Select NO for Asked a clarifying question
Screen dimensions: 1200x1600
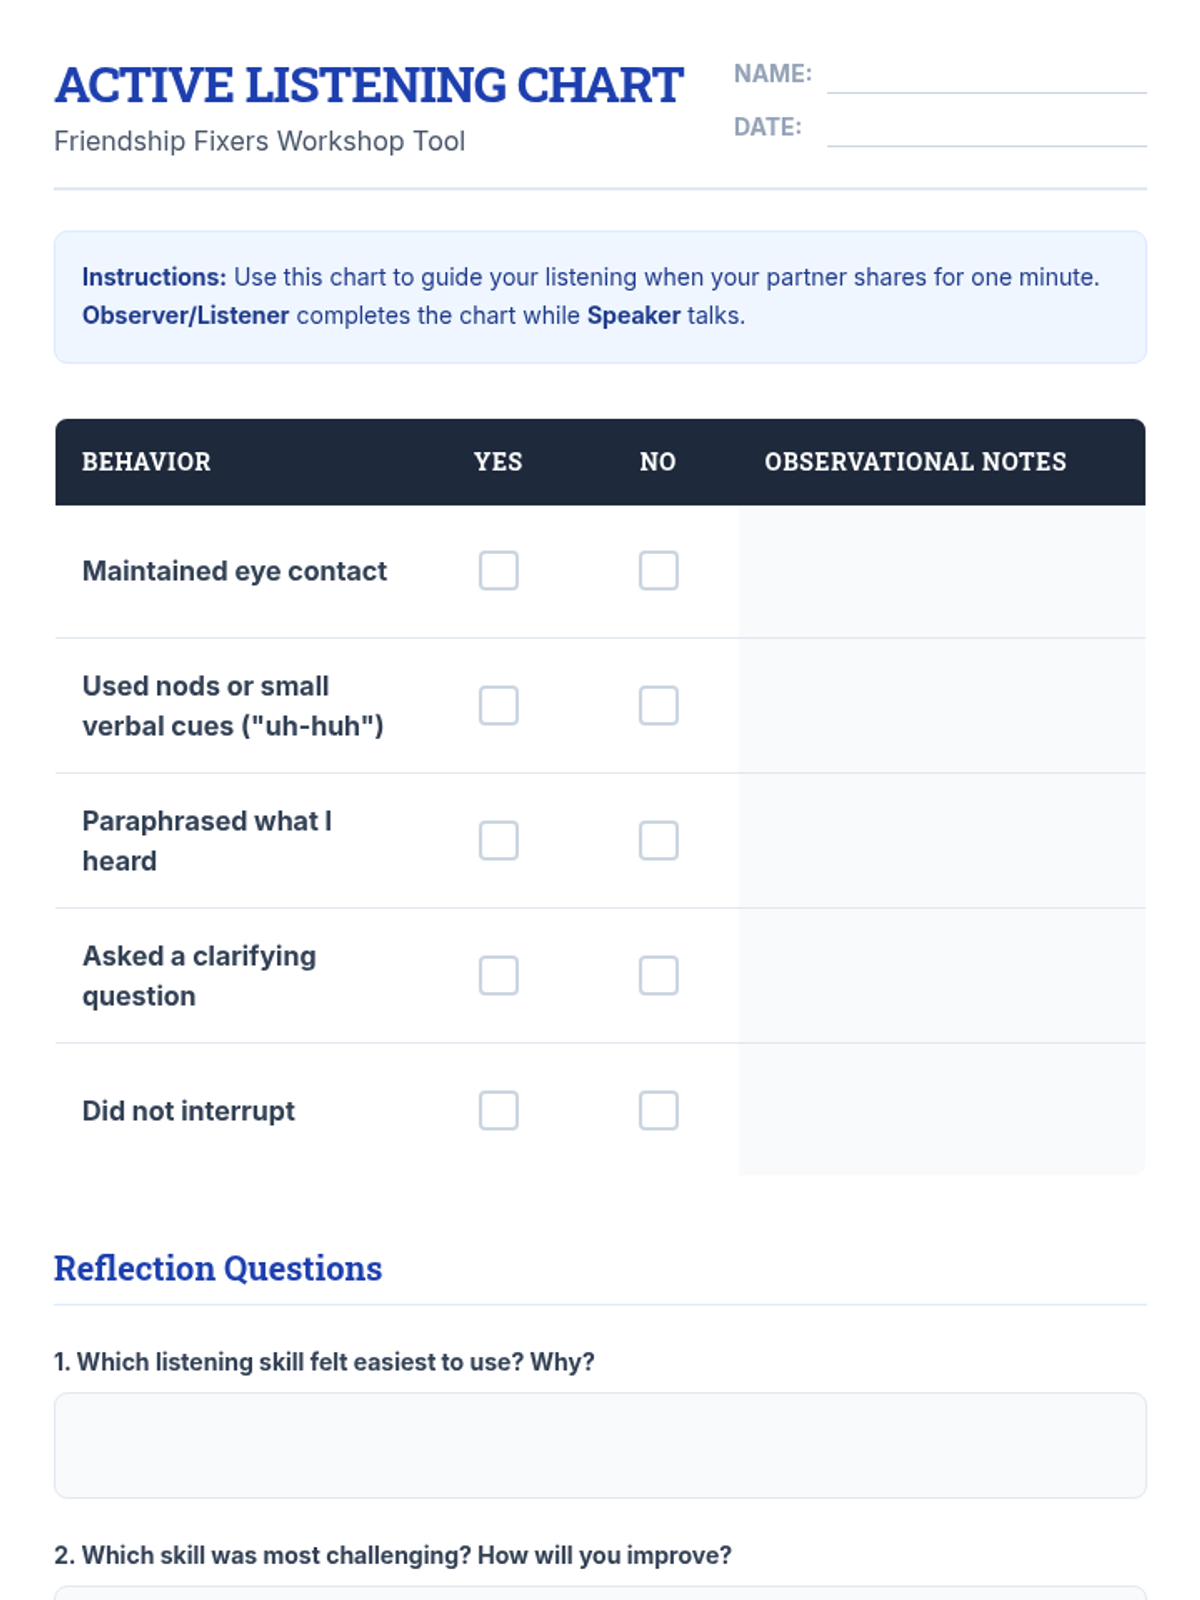(x=658, y=976)
